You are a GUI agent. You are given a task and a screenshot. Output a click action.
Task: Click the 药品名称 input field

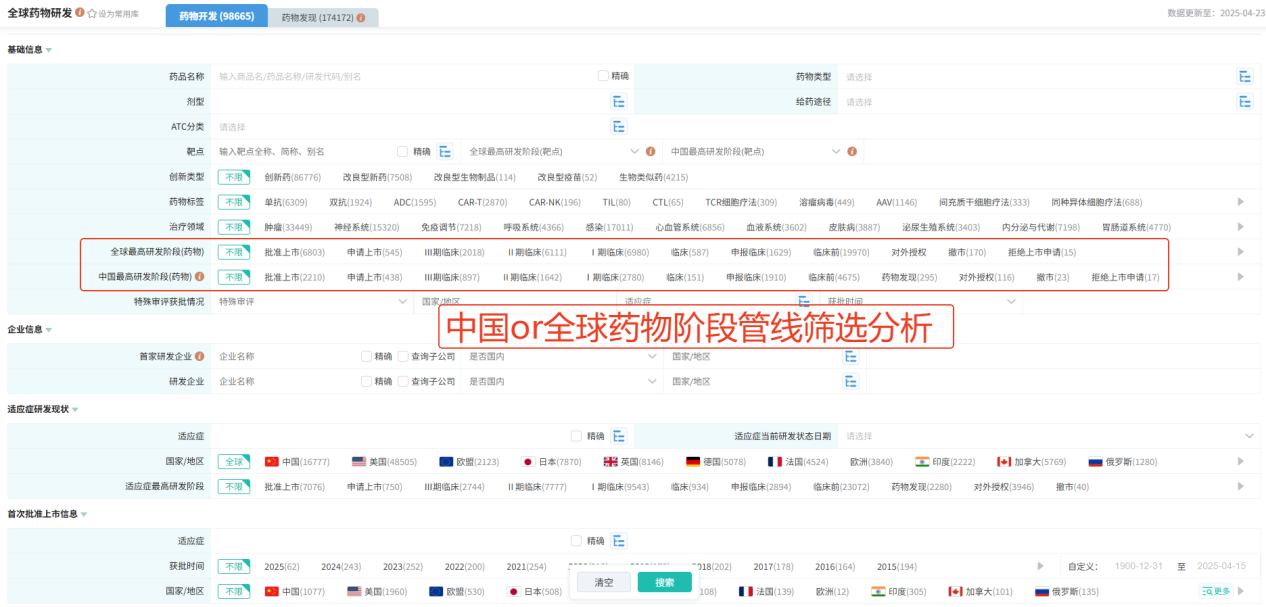400,76
